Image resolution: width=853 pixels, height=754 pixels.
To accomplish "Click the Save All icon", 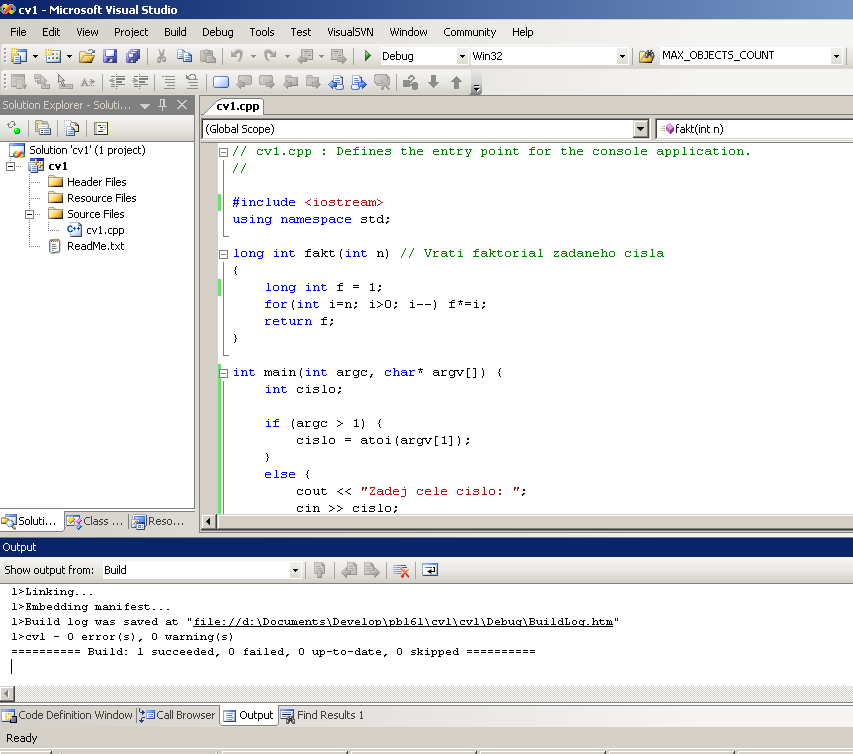I will pos(133,56).
